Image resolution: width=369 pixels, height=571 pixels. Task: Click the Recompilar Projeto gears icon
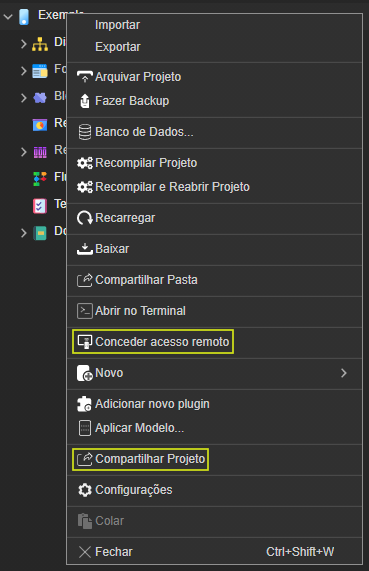[85, 163]
